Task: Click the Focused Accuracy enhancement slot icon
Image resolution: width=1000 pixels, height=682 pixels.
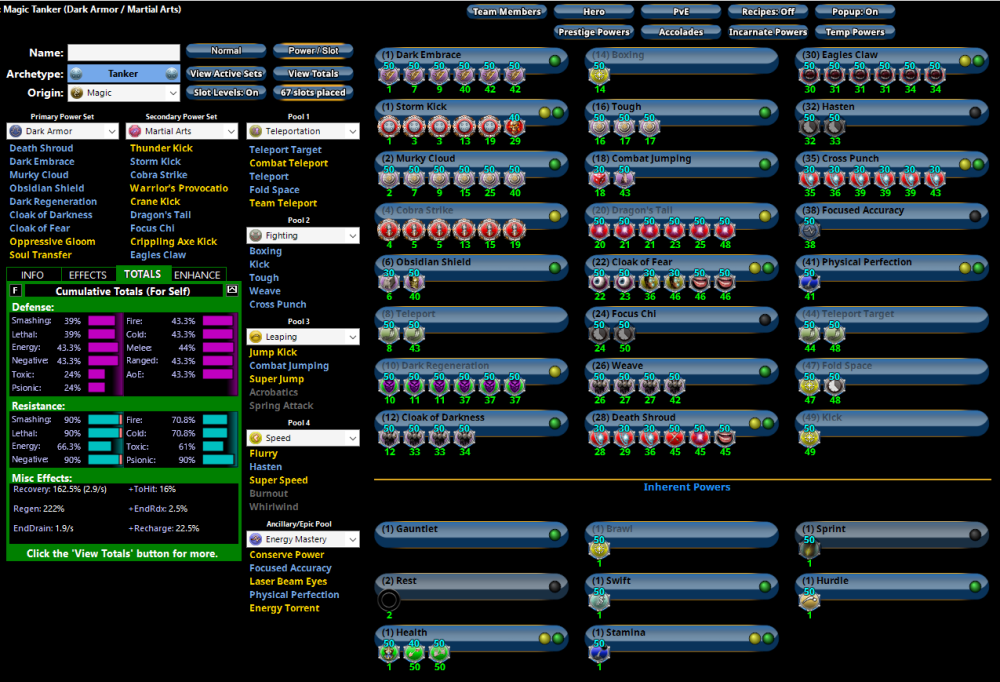Action: (808, 230)
